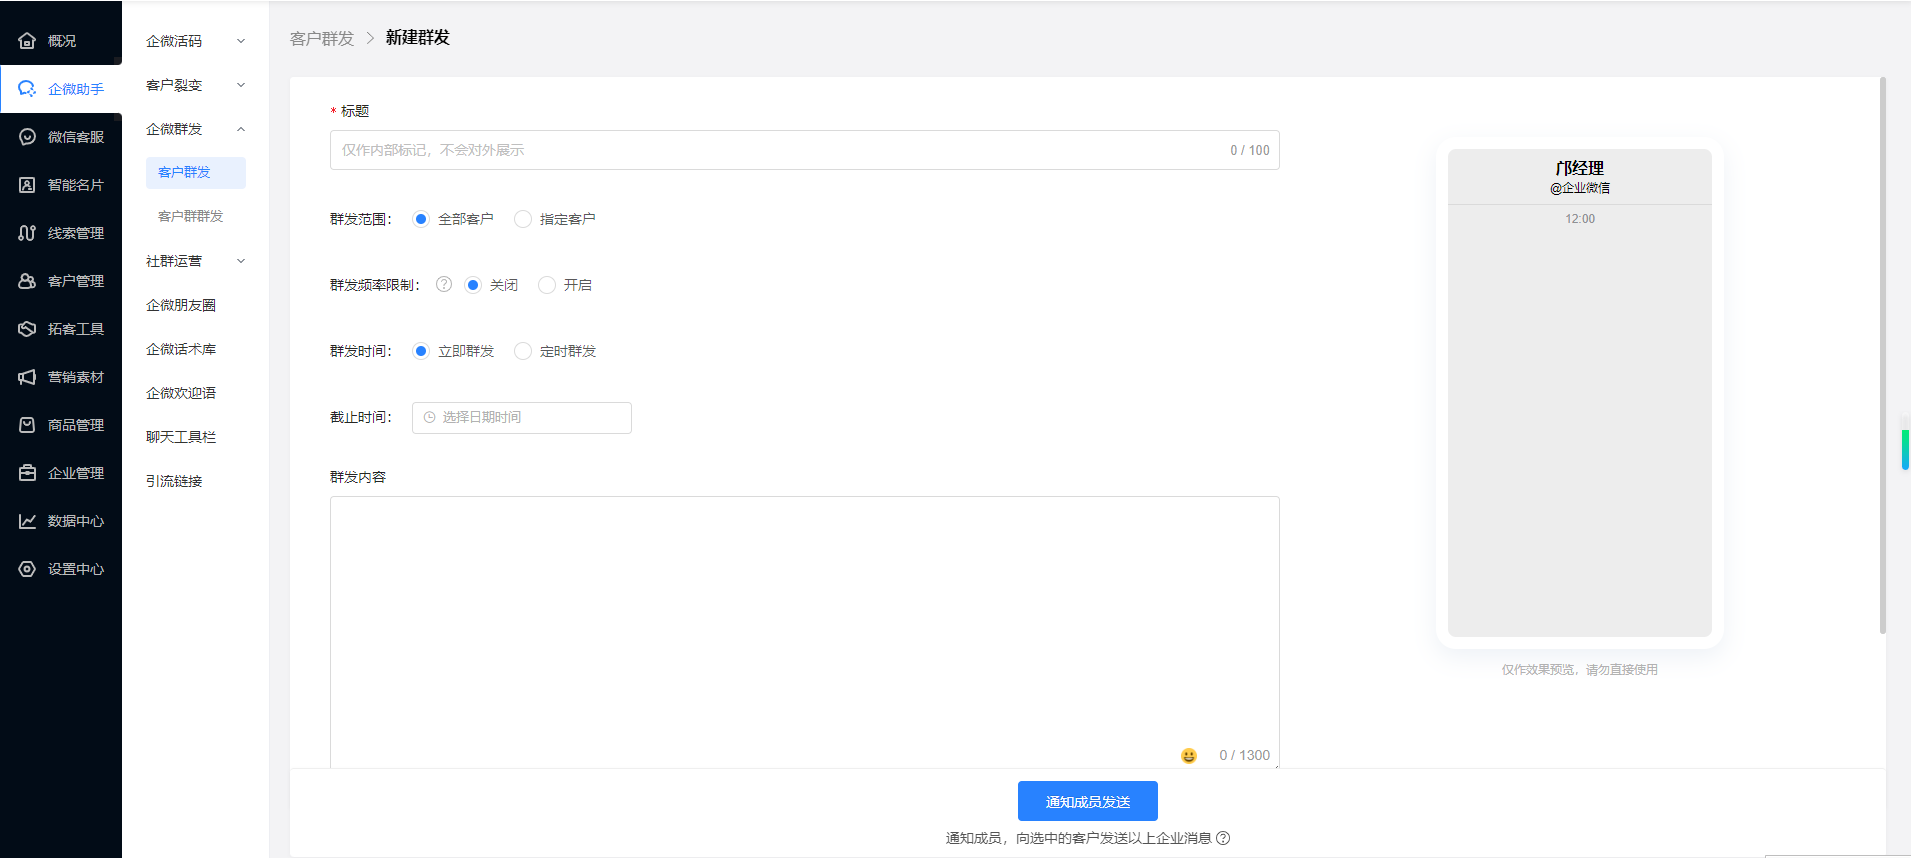Click help icon beside 群发频率限制
Image resolution: width=1911 pixels, height=858 pixels.
click(x=444, y=285)
